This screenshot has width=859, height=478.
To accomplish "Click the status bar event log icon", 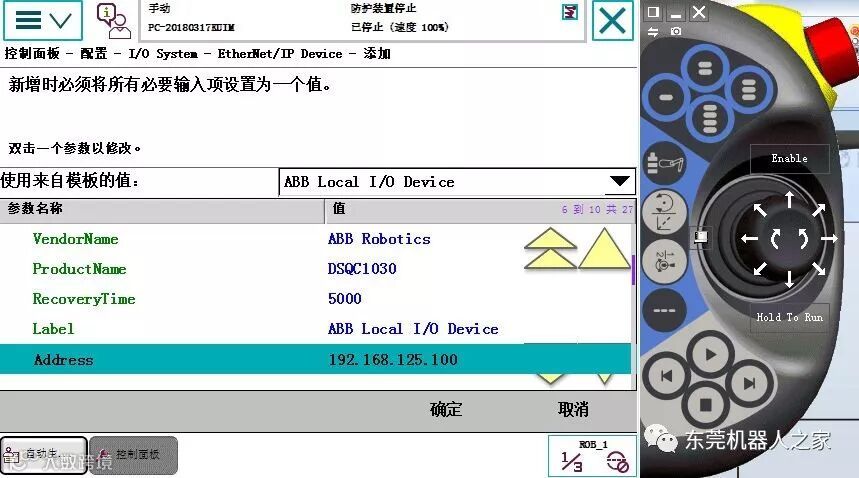I will 570,11.
